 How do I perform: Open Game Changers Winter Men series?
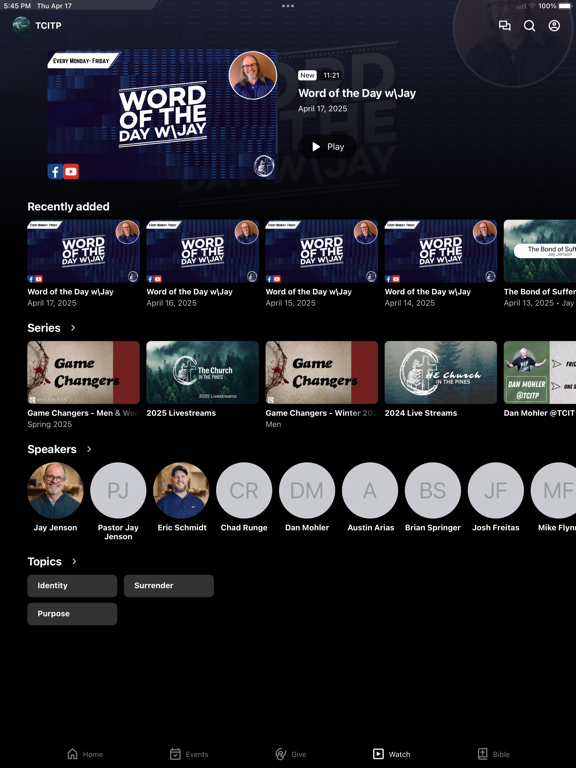click(321, 373)
